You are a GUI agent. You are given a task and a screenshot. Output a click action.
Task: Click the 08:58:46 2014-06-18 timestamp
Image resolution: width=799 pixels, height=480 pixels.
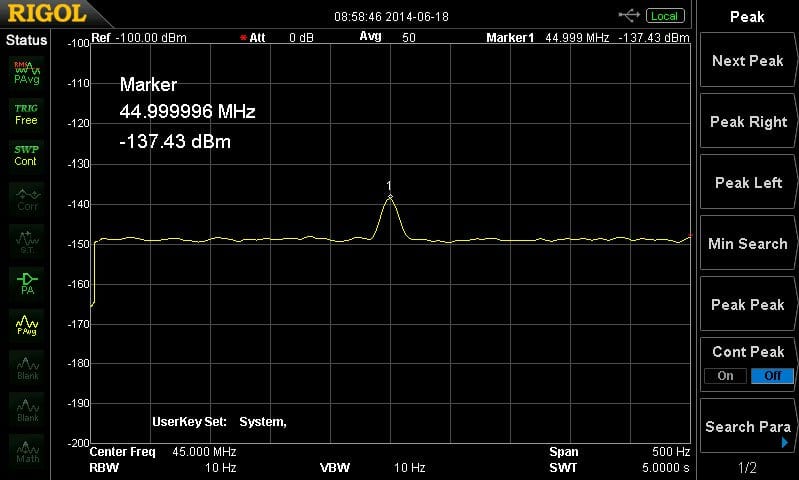391,17
